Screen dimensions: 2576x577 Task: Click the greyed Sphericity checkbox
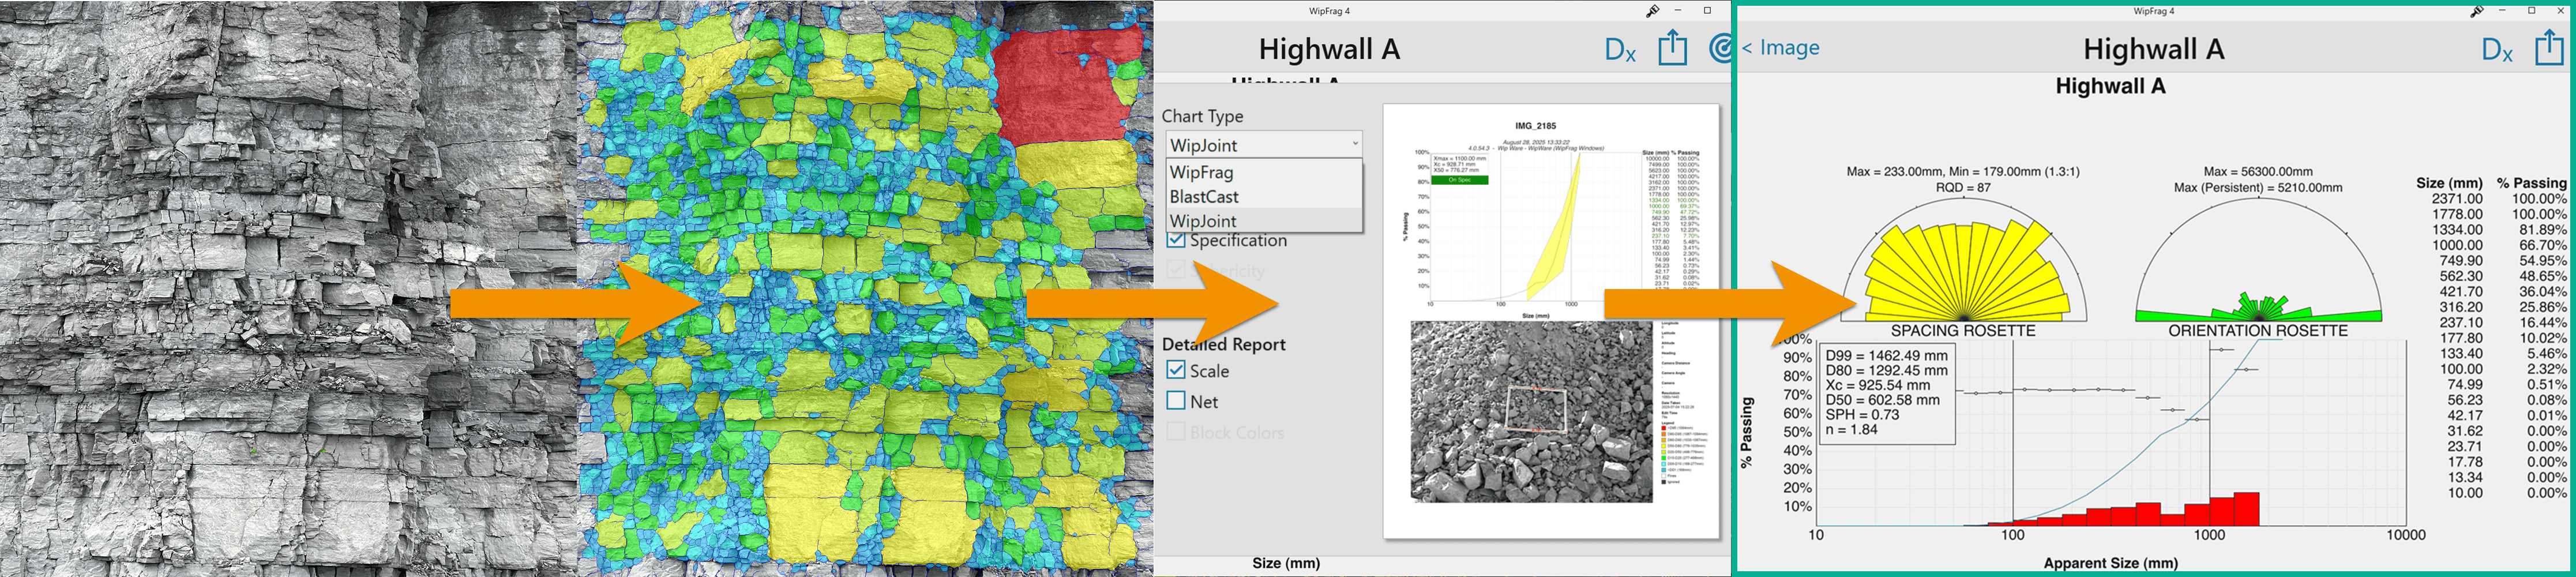(x=1176, y=270)
